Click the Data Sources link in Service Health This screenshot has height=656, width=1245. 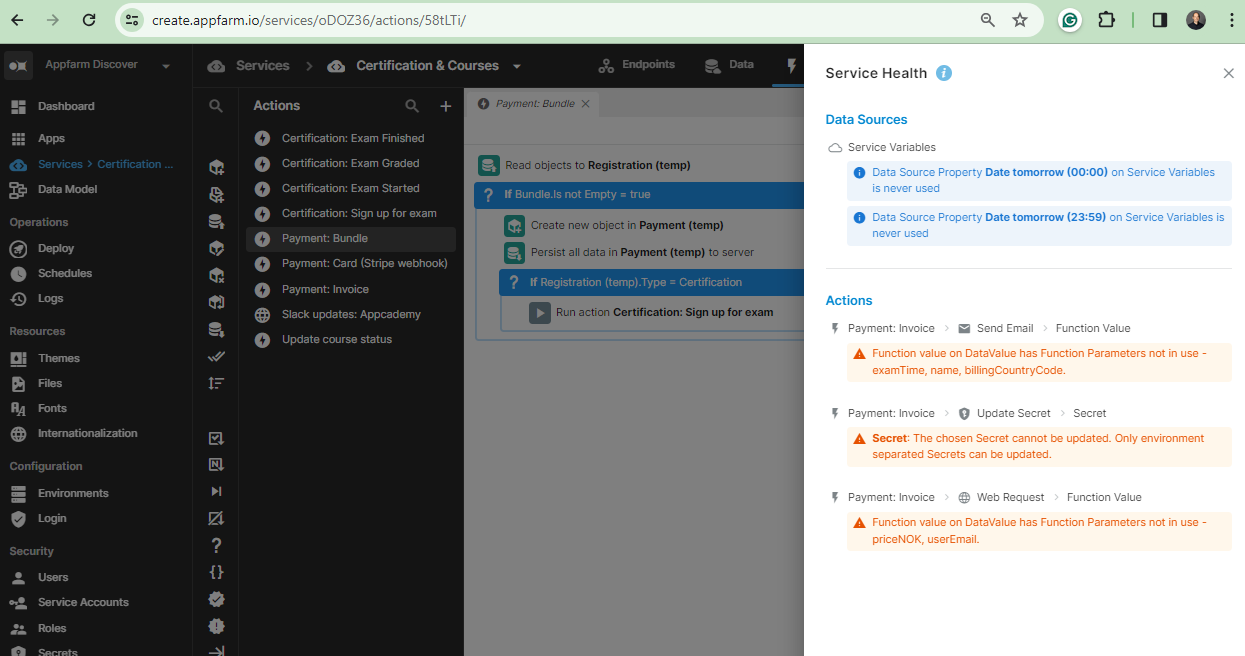coord(866,119)
